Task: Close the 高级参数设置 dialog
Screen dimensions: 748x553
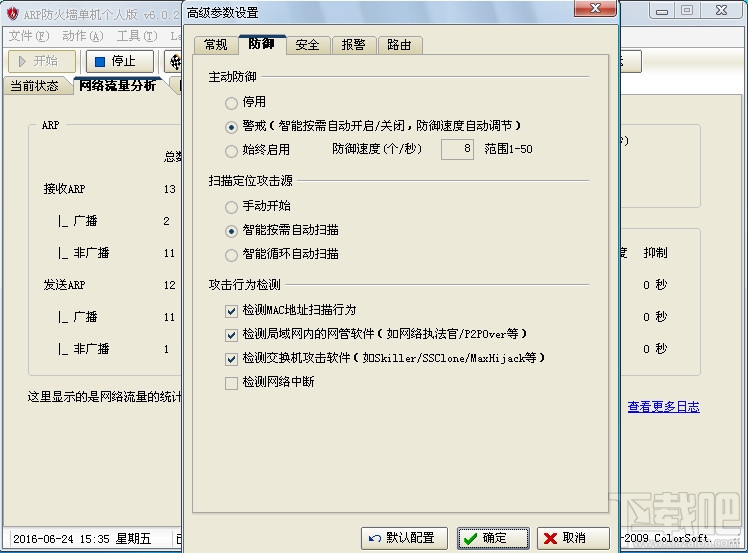Action: [595, 8]
